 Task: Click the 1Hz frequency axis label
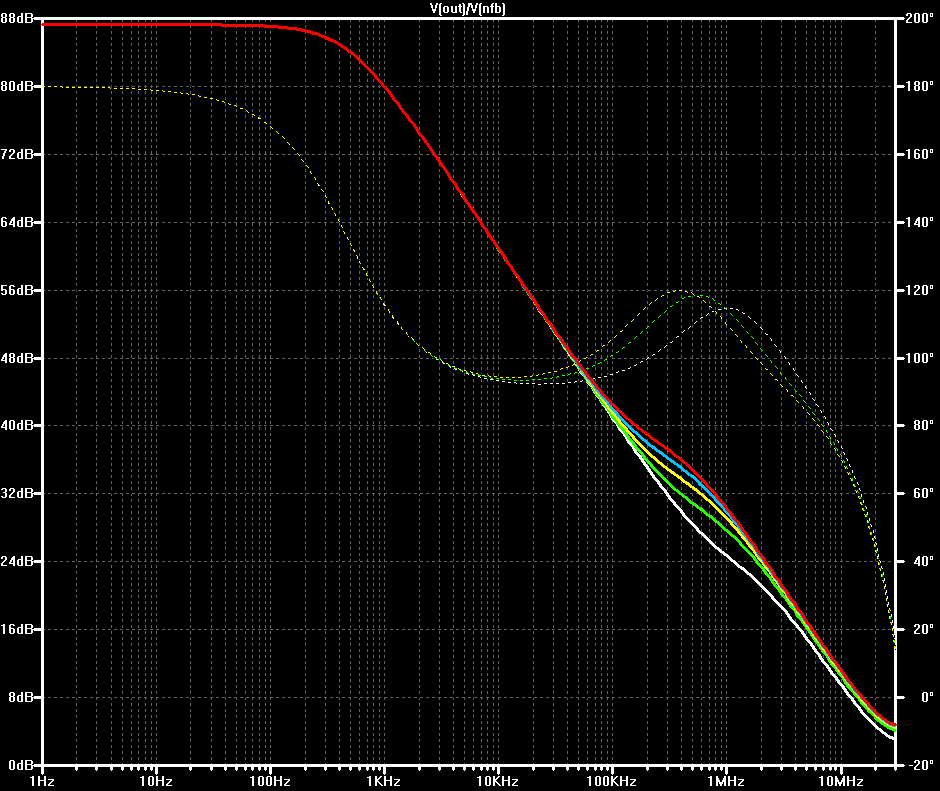42,781
